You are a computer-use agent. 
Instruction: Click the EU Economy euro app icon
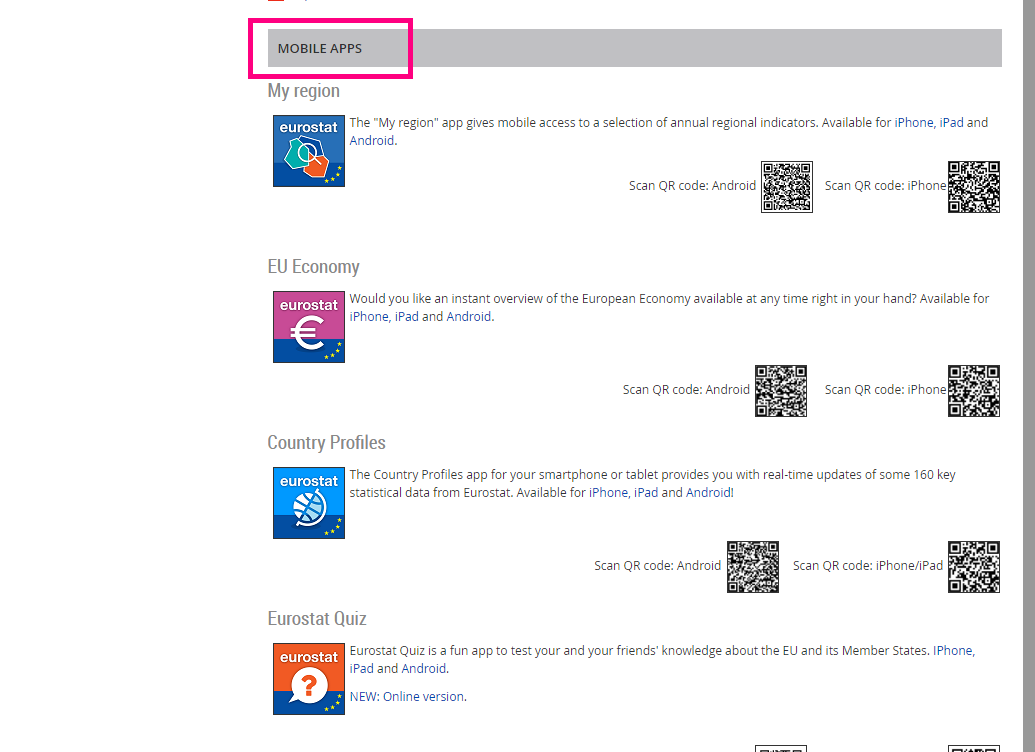click(x=309, y=327)
